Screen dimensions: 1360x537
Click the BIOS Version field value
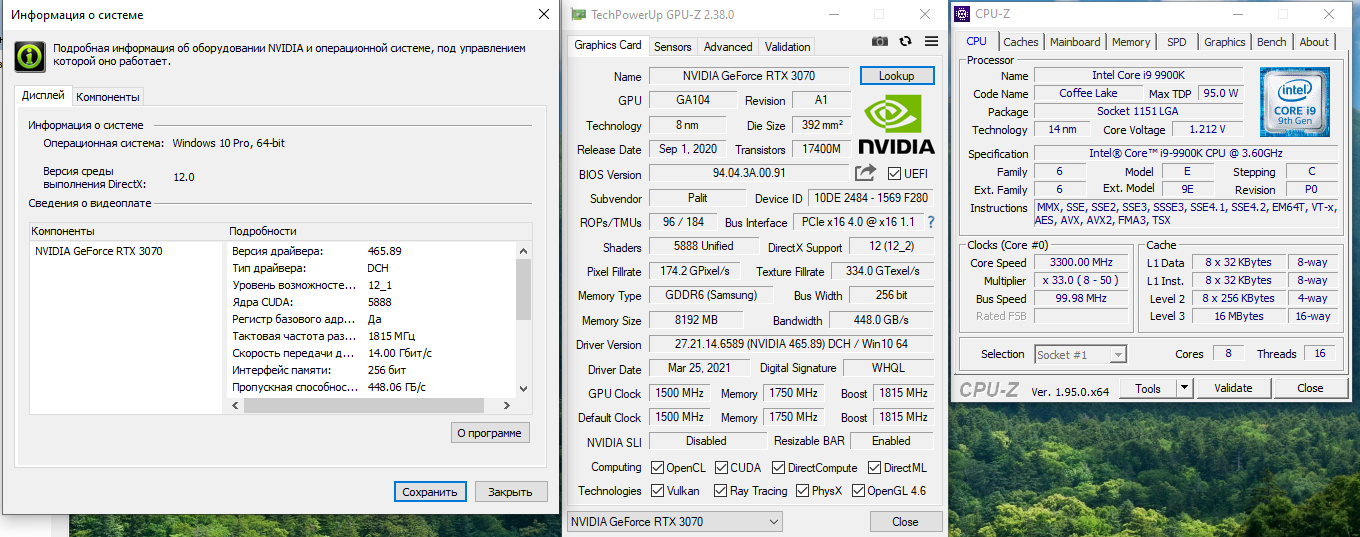(748, 173)
